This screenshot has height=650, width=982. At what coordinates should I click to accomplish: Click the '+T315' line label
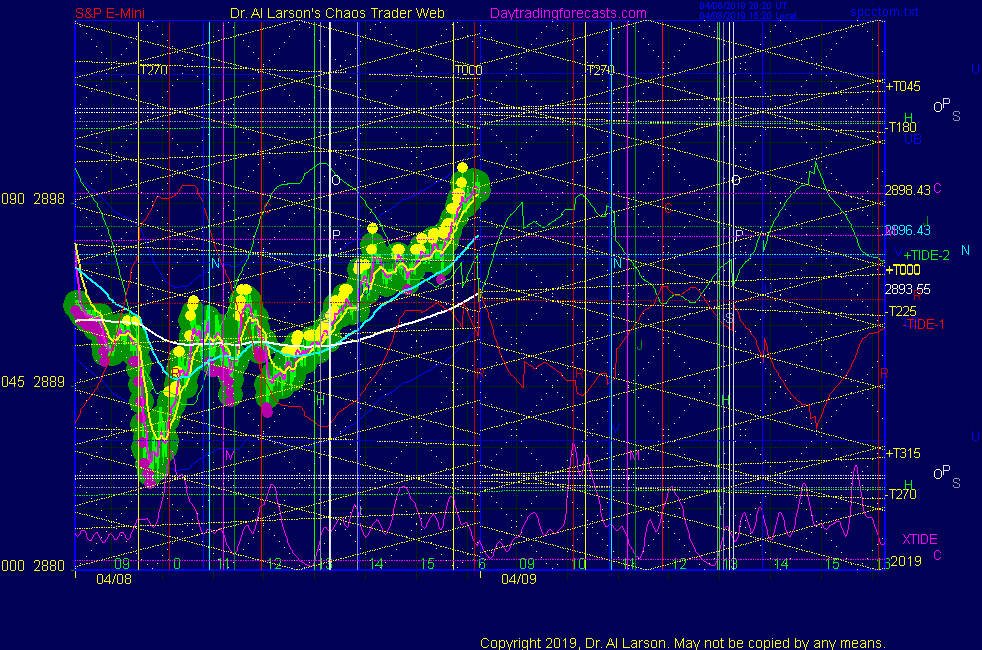tap(903, 453)
